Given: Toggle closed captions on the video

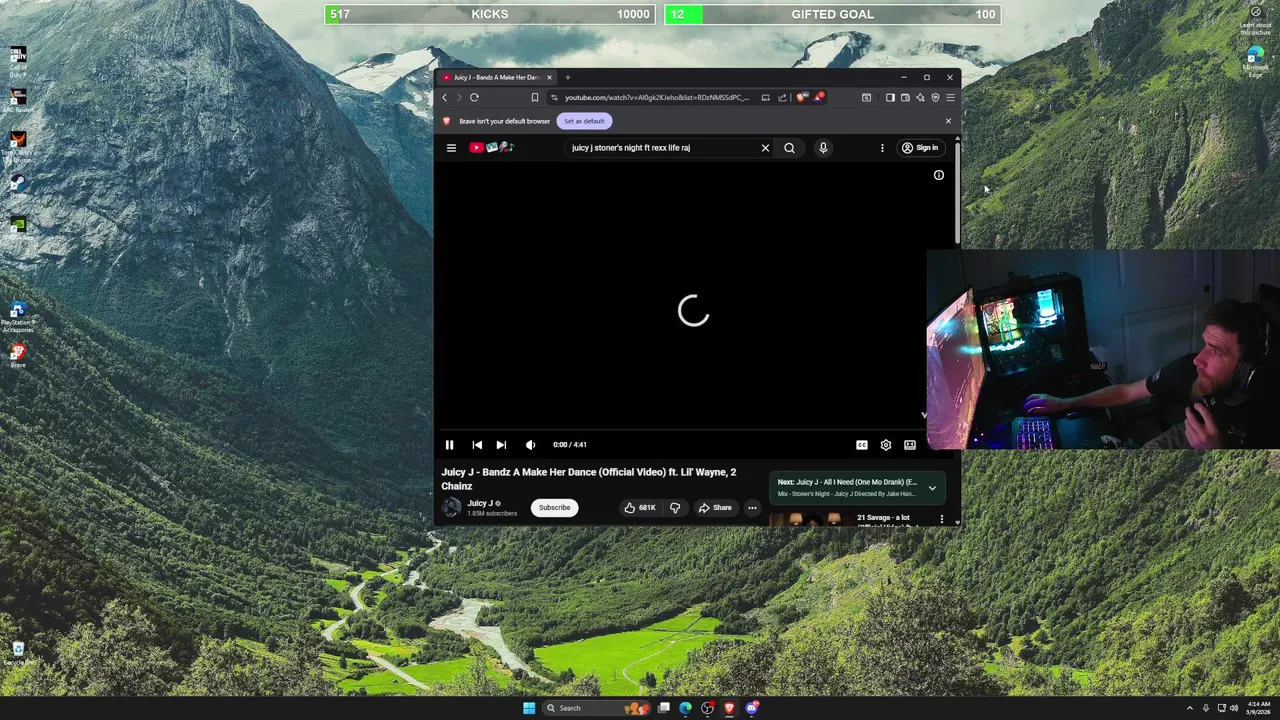Looking at the screenshot, I should click(x=861, y=445).
